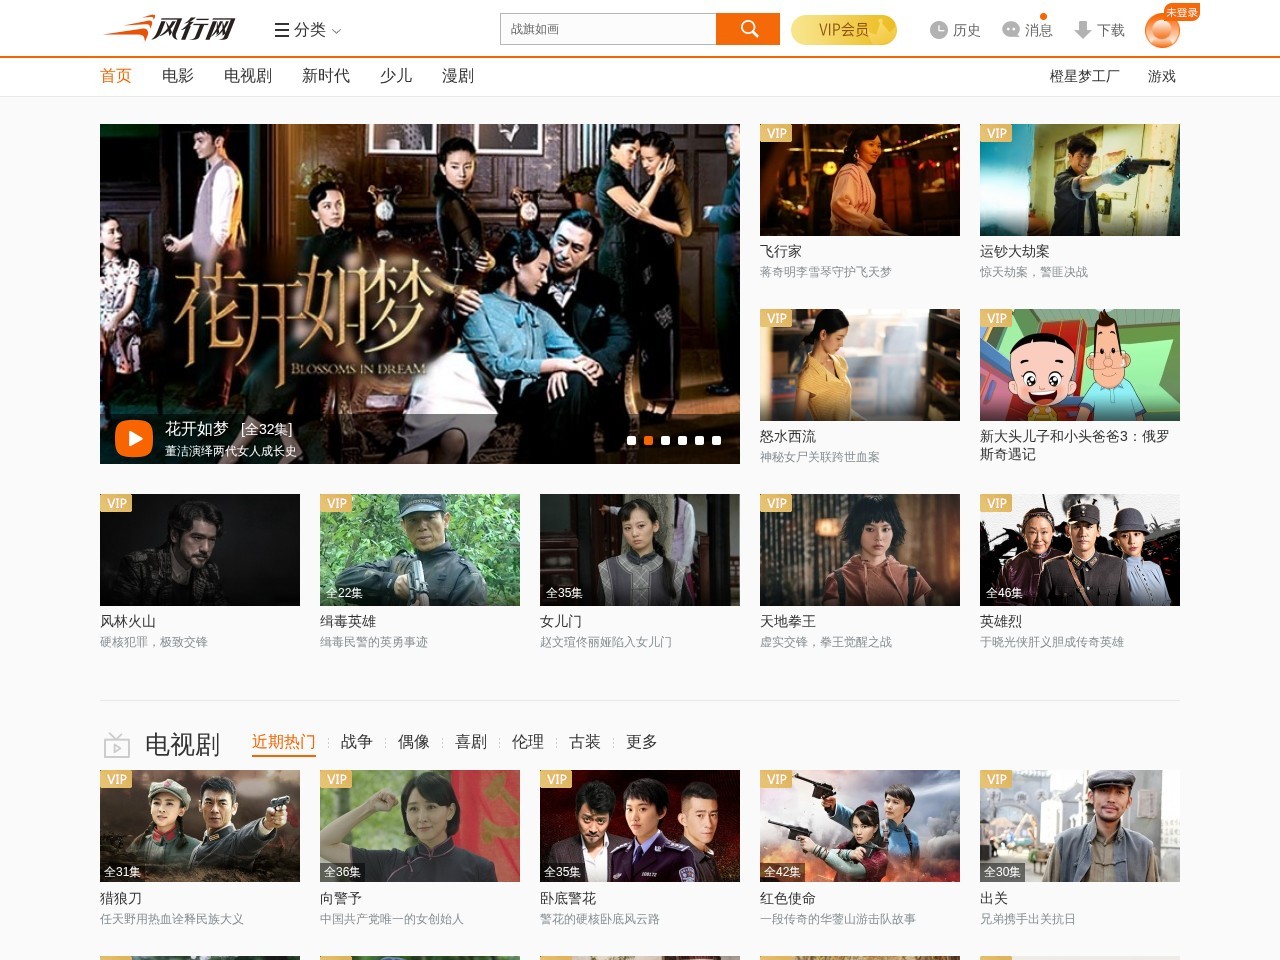Open the 漫剧 tab

click(458, 76)
